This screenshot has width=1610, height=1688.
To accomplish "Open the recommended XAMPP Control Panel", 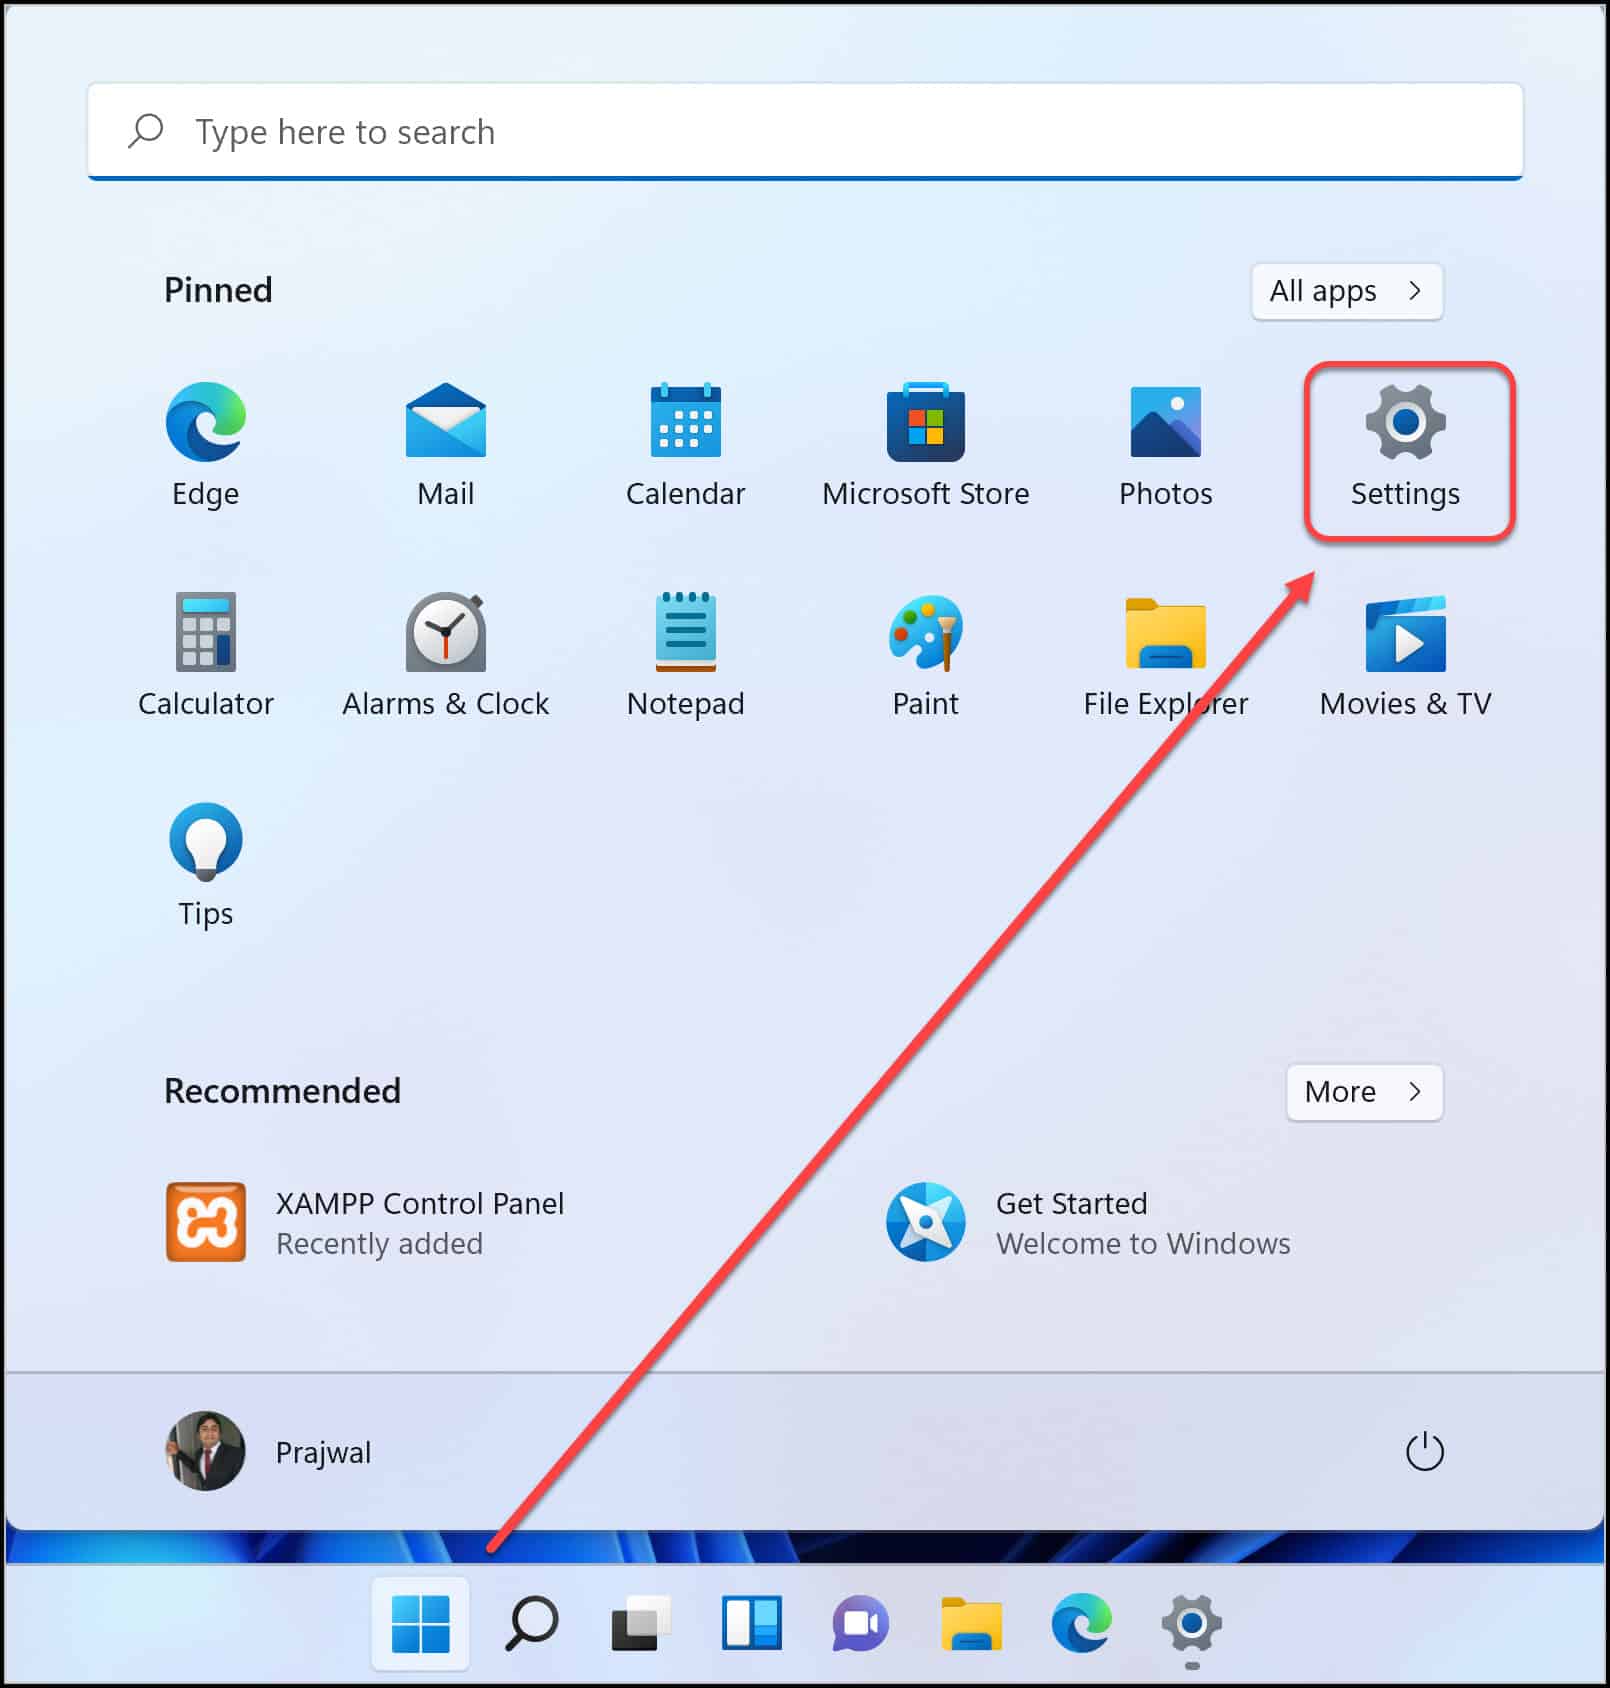I will click(x=366, y=1222).
